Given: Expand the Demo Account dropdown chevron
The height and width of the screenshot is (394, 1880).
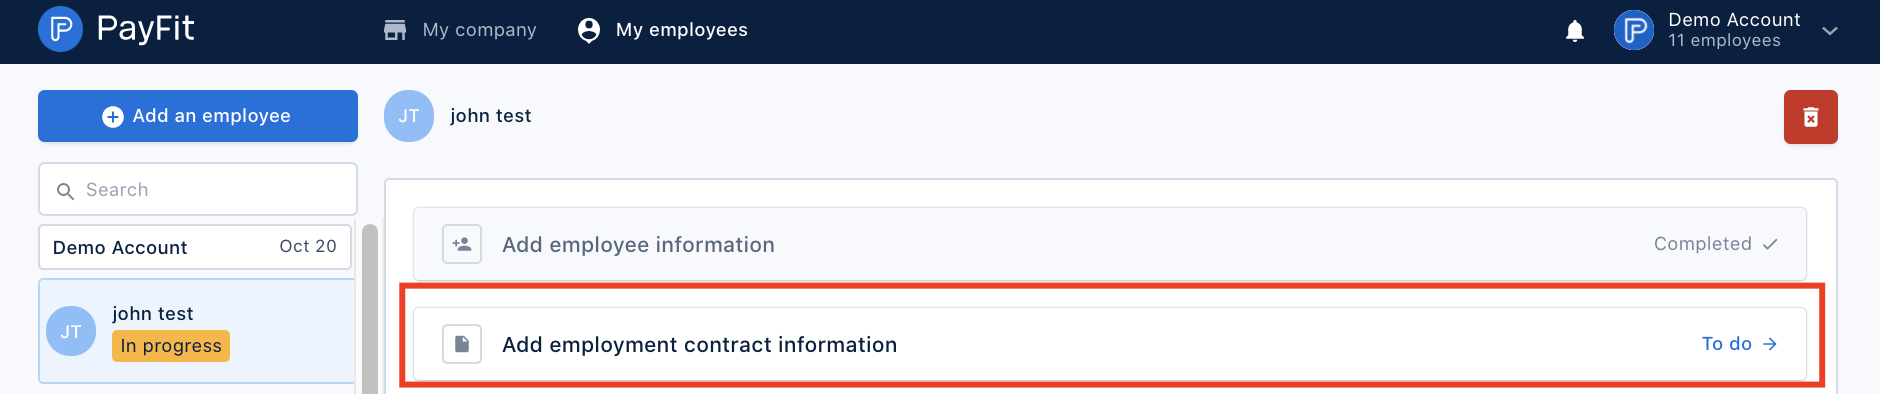Looking at the screenshot, I should click(1830, 31).
